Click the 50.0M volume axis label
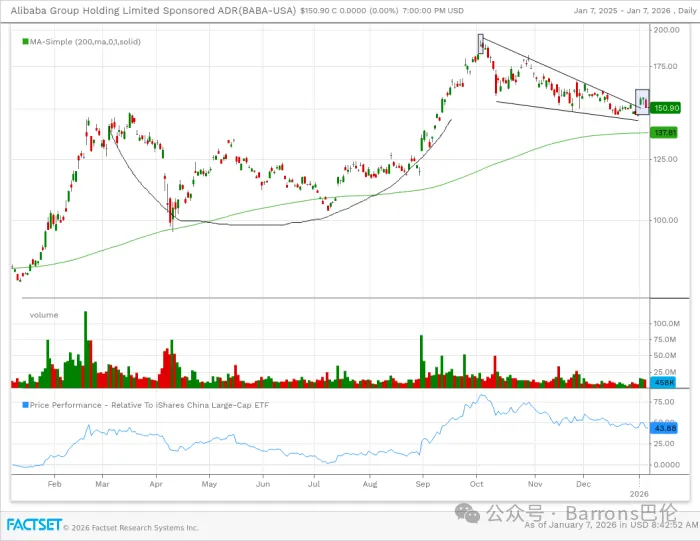Screen dimensions: 700x541 pos(665,356)
